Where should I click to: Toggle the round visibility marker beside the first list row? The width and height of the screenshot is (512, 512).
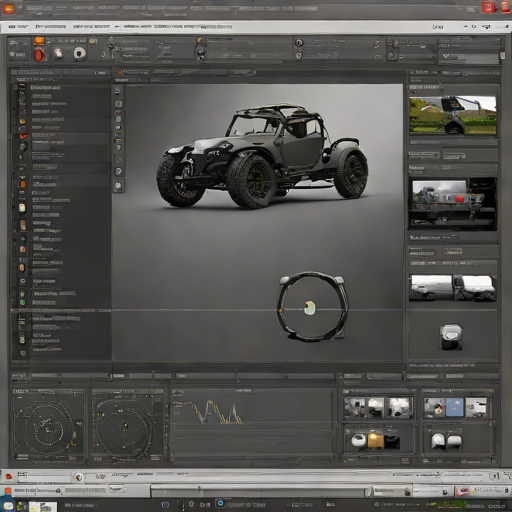point(15,87)
